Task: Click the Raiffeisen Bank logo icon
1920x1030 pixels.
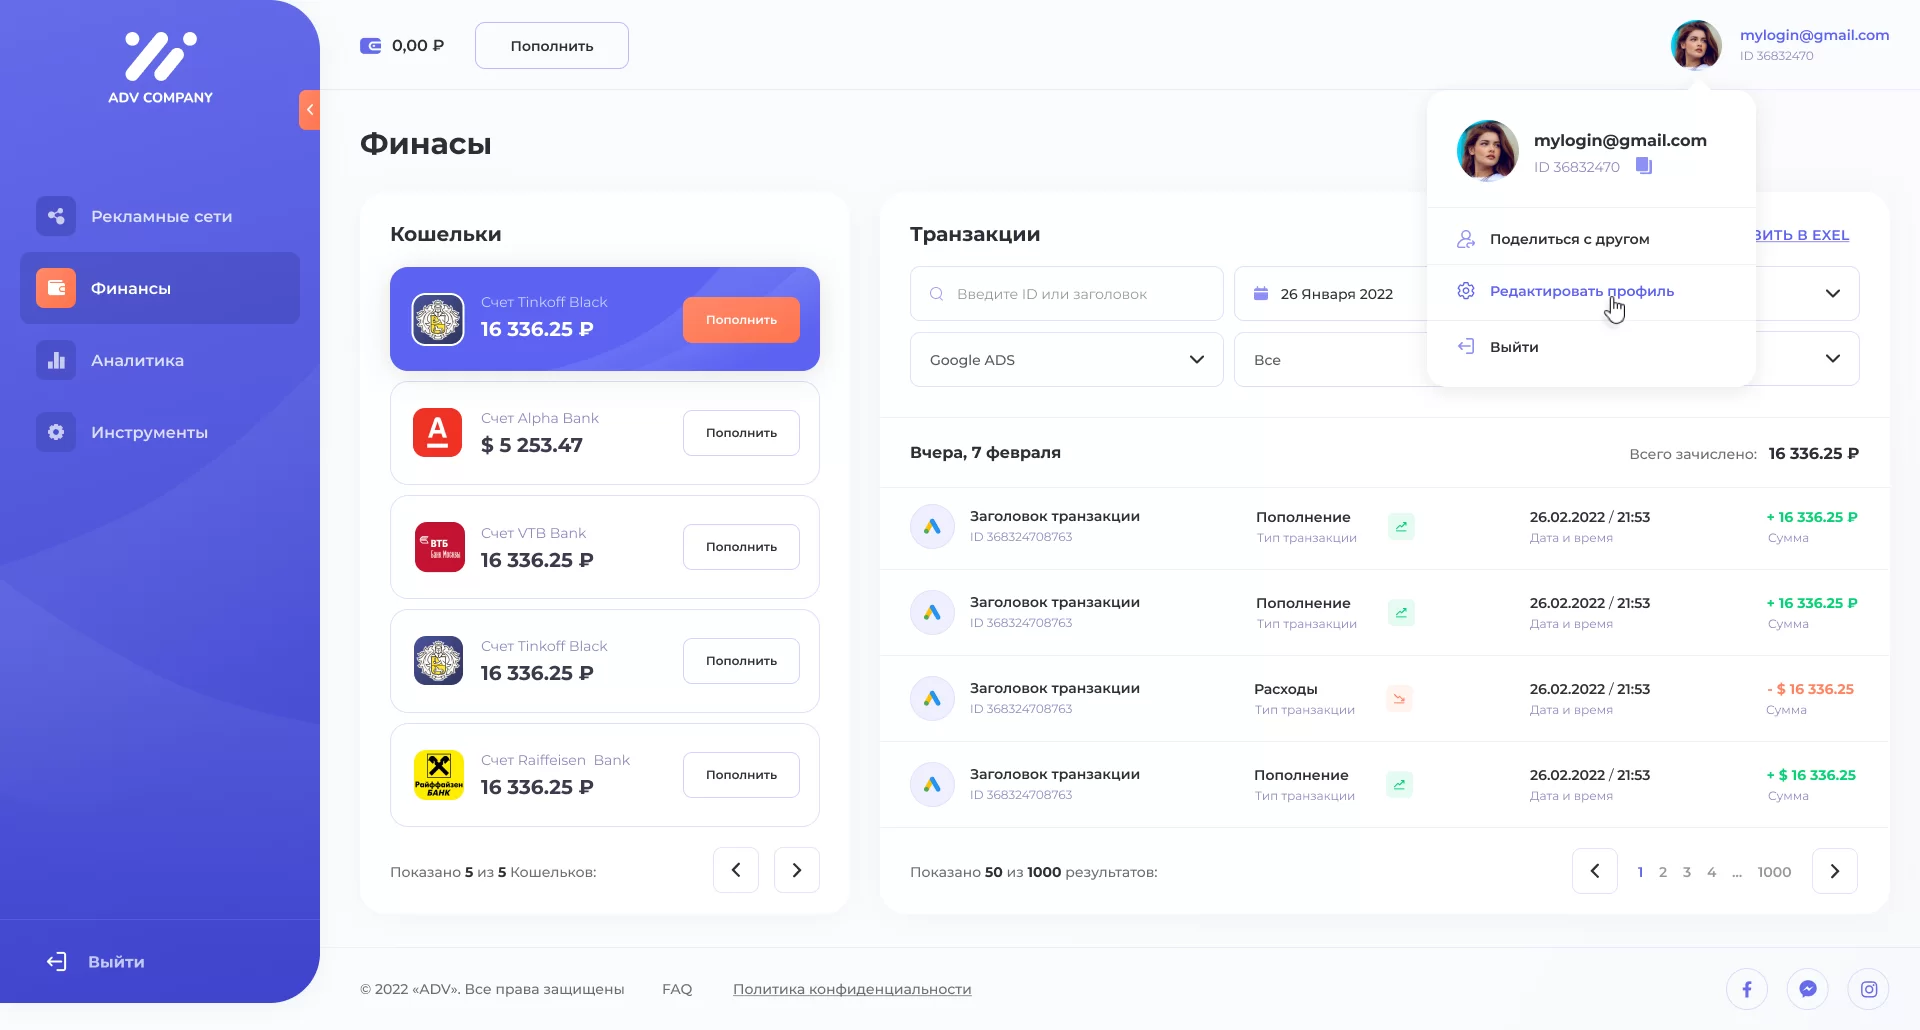Action: tap(439, 775)
